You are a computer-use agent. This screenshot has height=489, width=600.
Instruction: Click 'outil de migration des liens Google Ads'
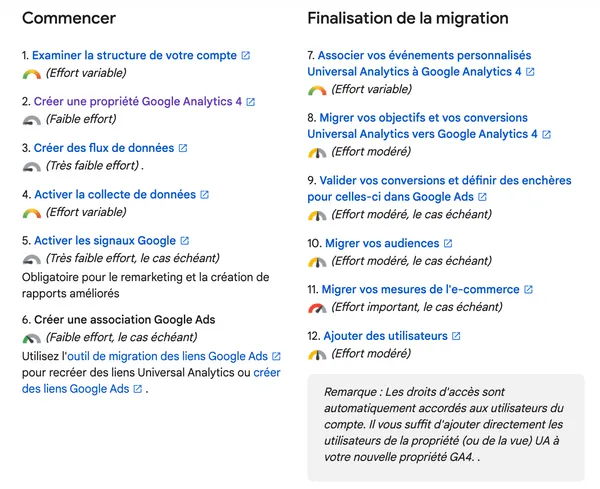tap(167, 356)
